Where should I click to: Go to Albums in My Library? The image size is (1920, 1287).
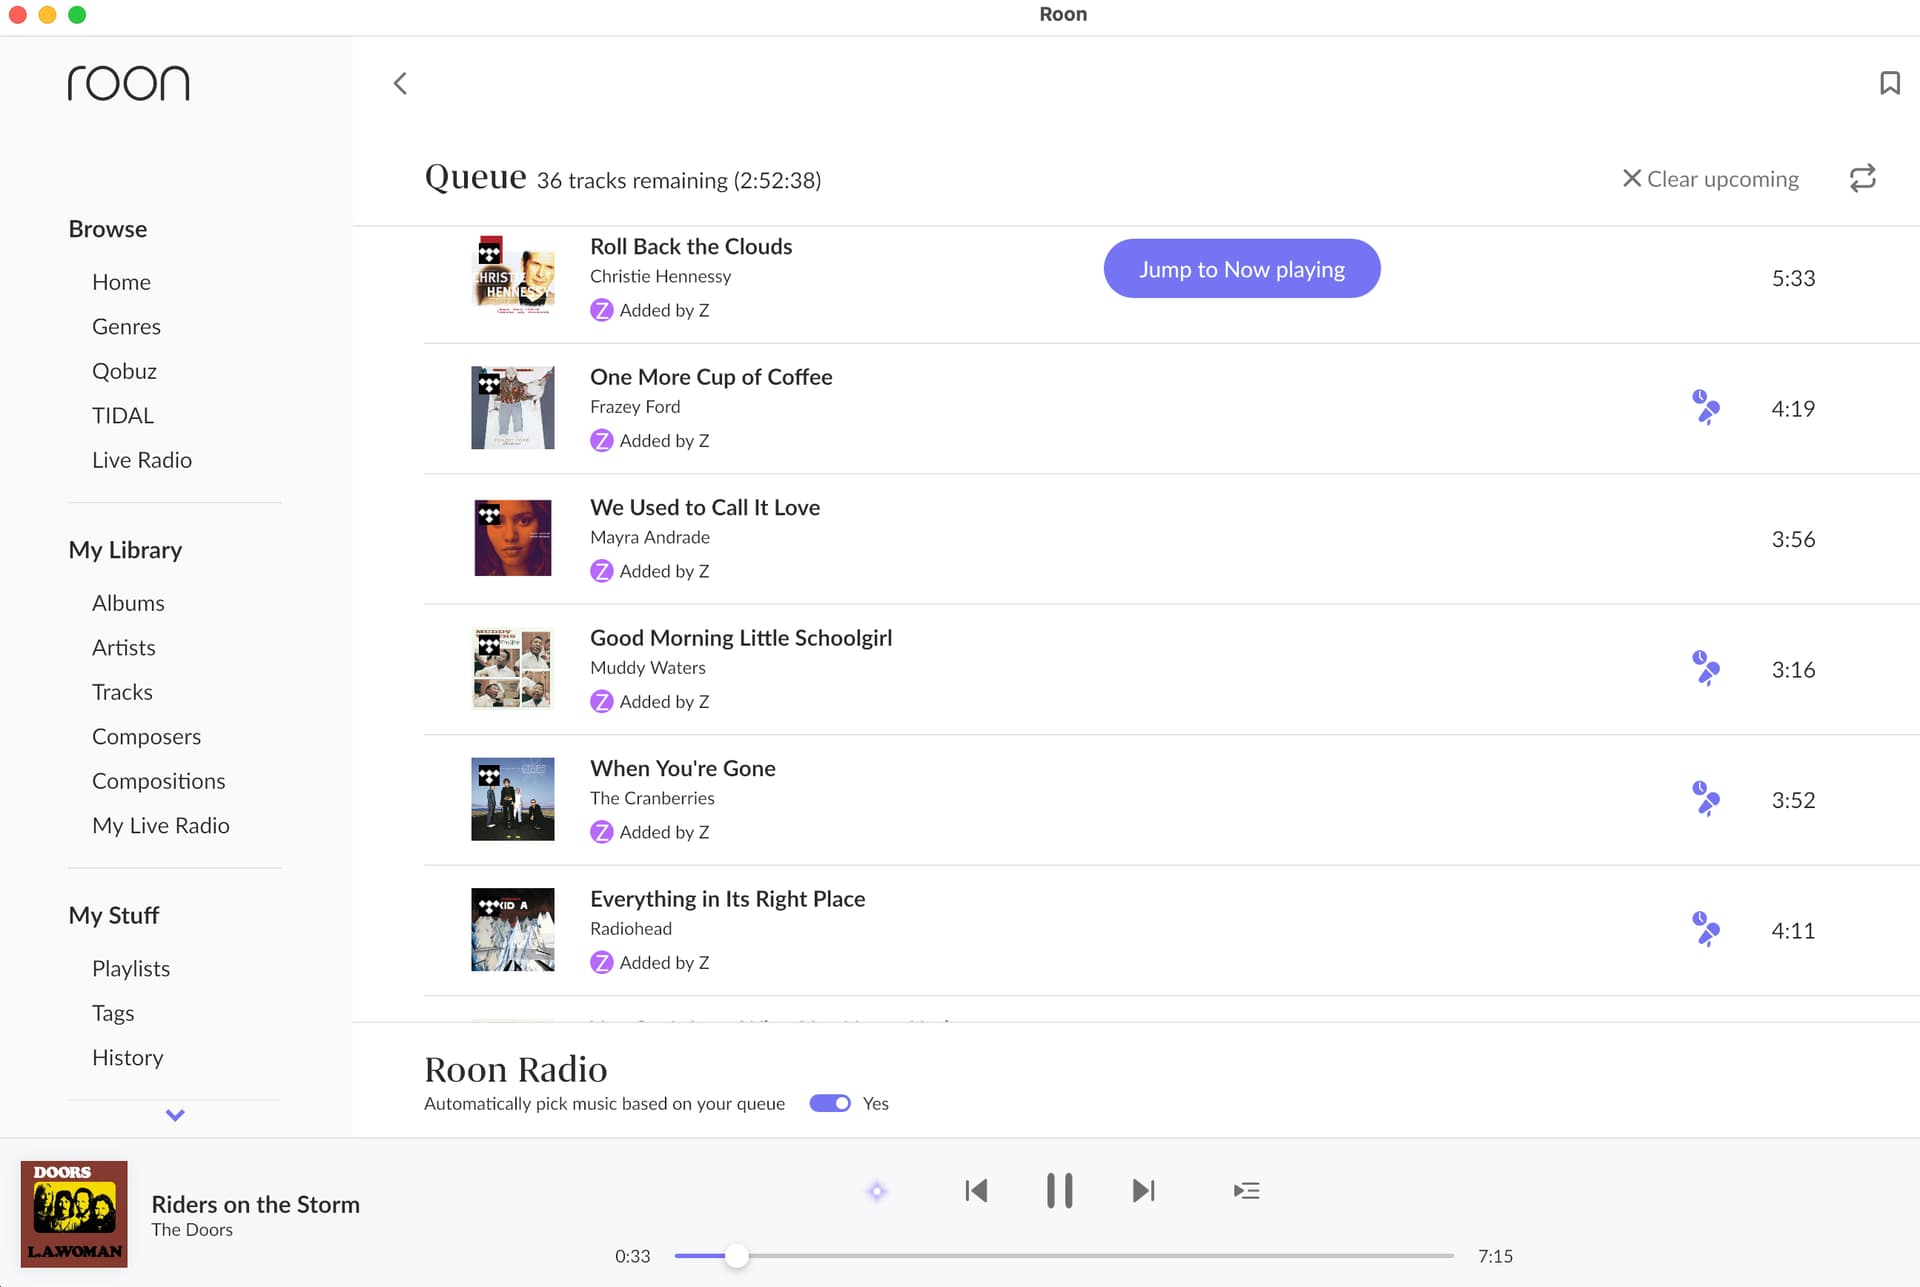[x=128, y=603]
